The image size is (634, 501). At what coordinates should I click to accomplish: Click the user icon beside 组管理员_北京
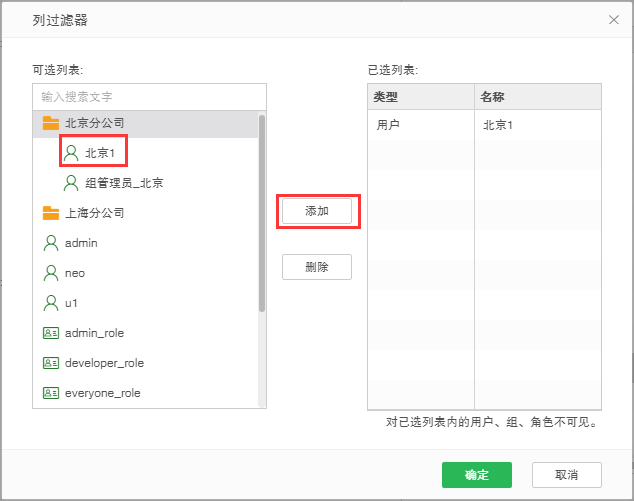coord(71,183)
